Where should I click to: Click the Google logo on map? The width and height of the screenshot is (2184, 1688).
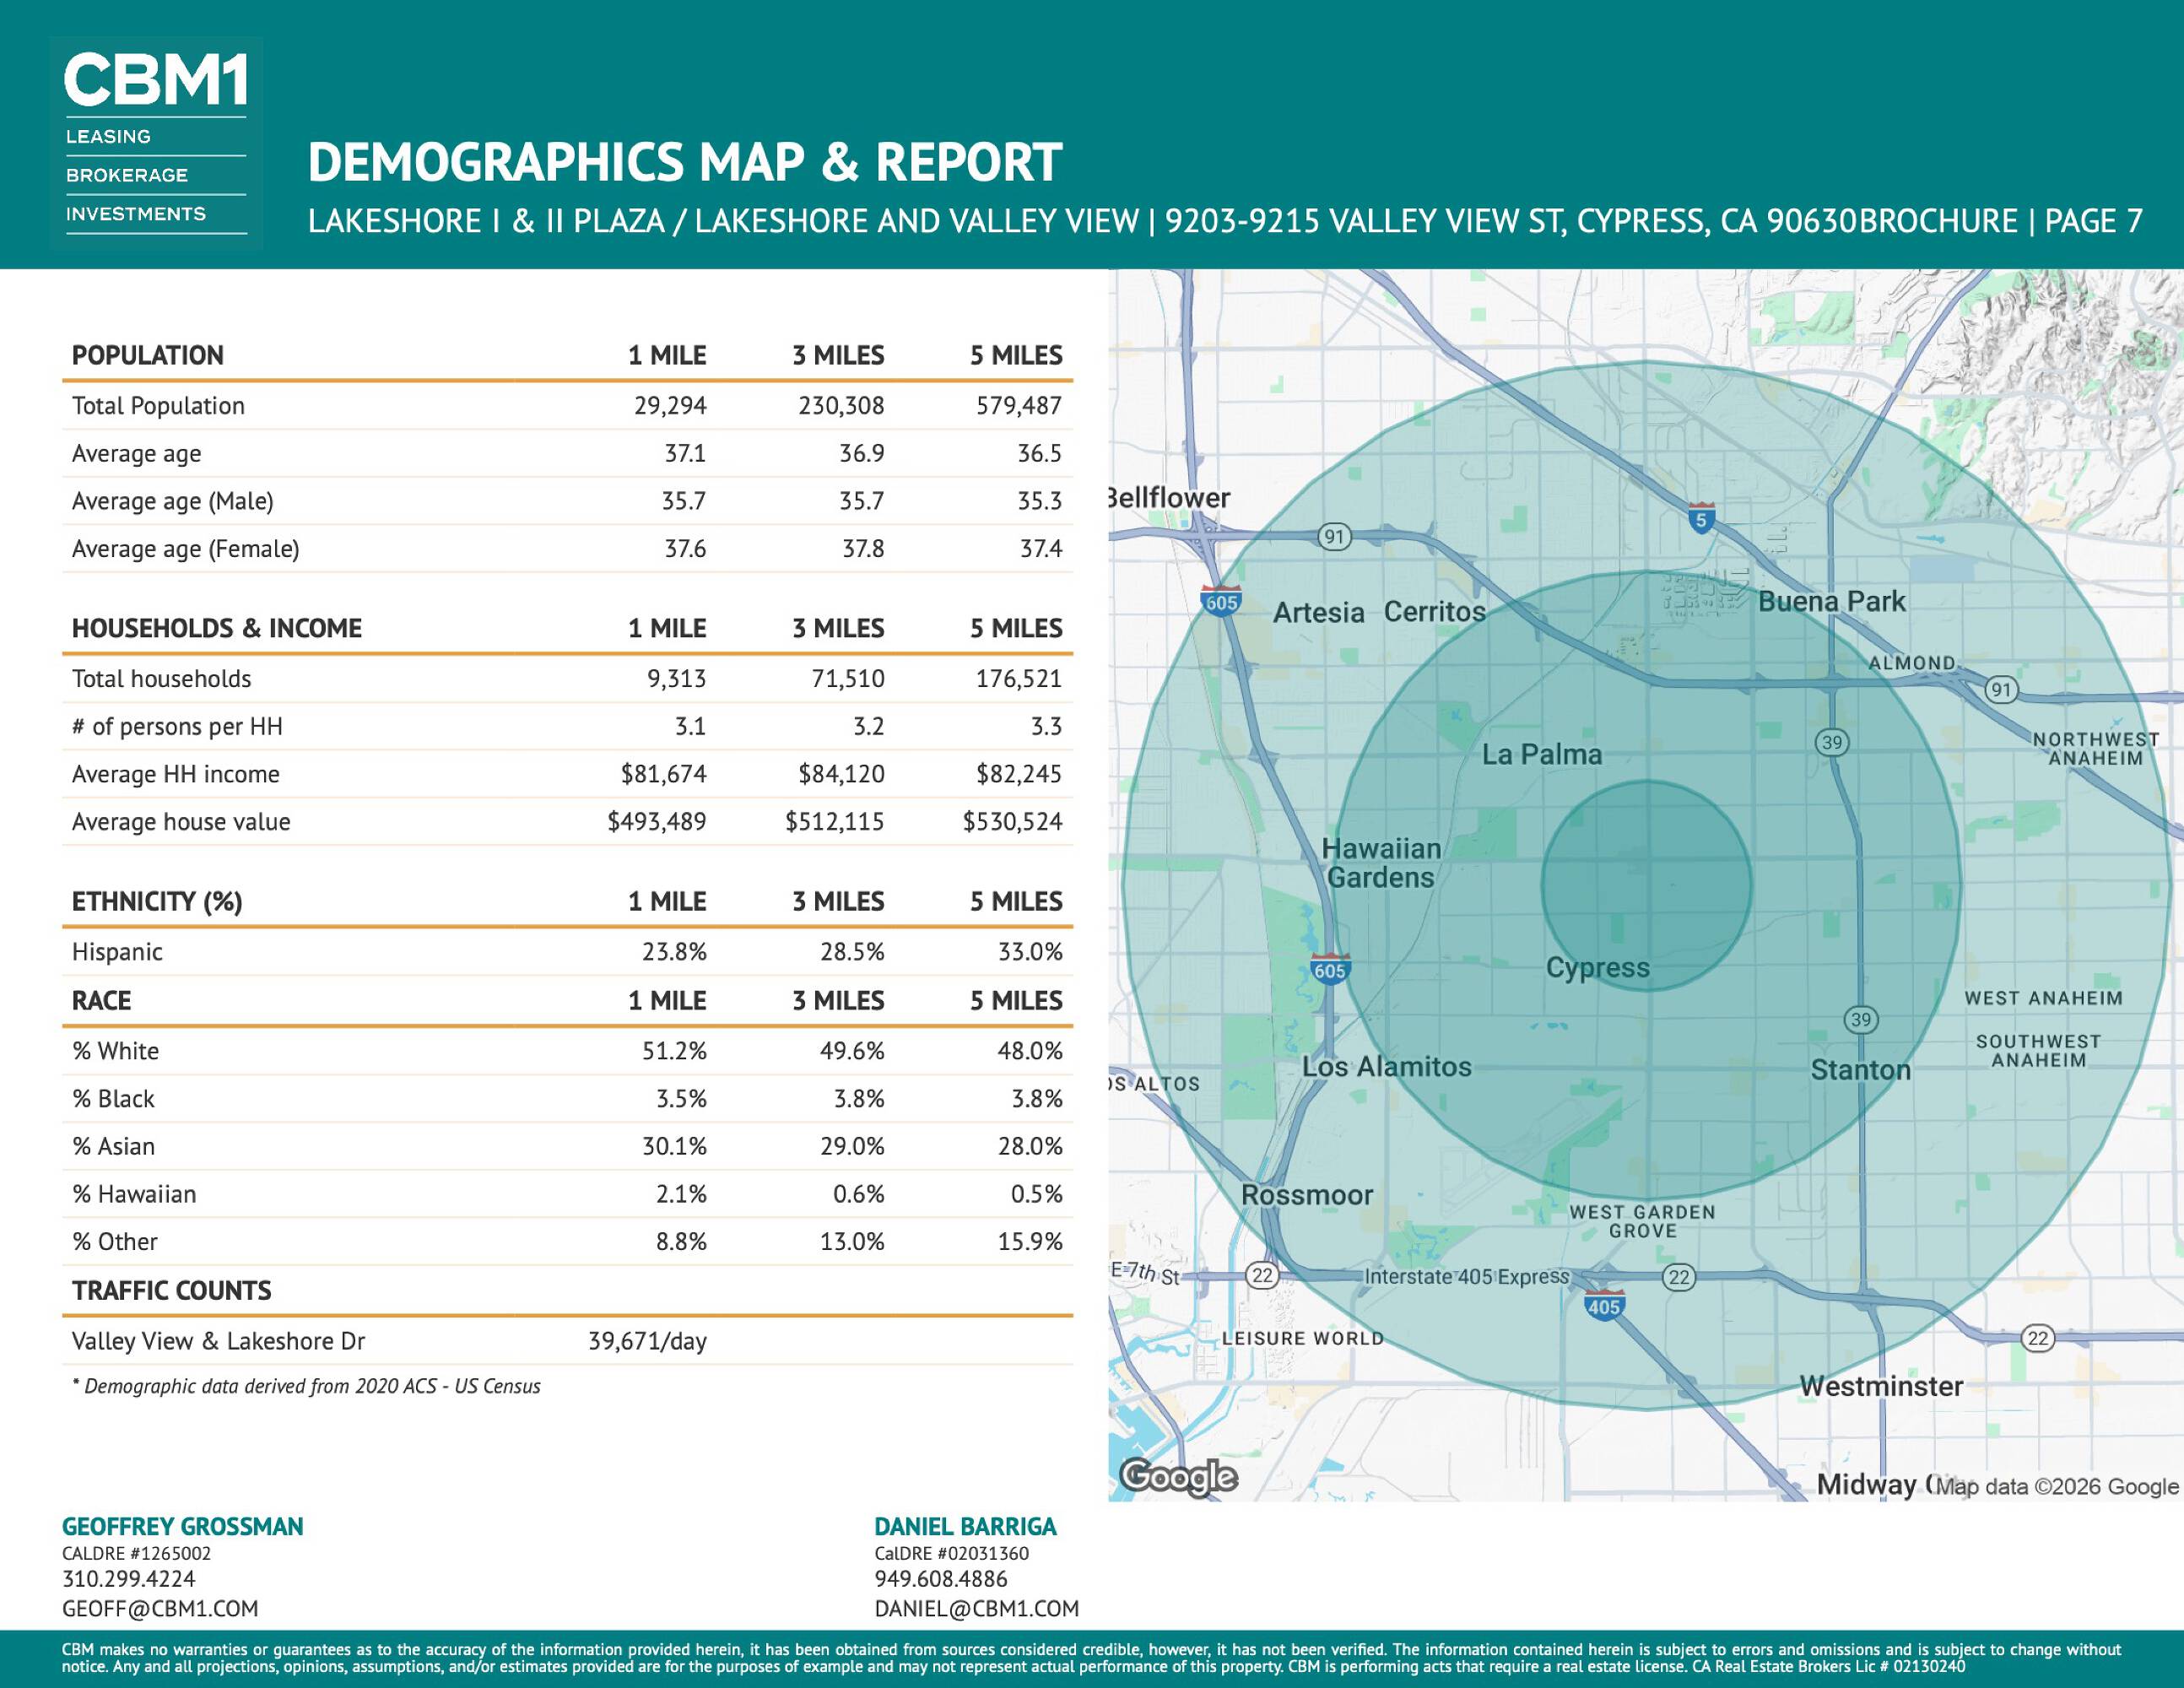pos(1177,1476)
